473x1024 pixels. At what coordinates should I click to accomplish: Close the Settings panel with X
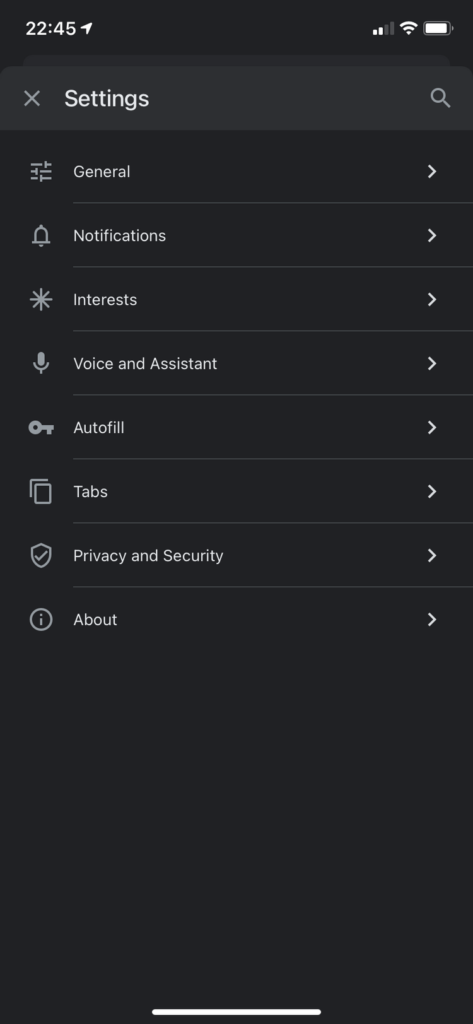tap(32, 99)
